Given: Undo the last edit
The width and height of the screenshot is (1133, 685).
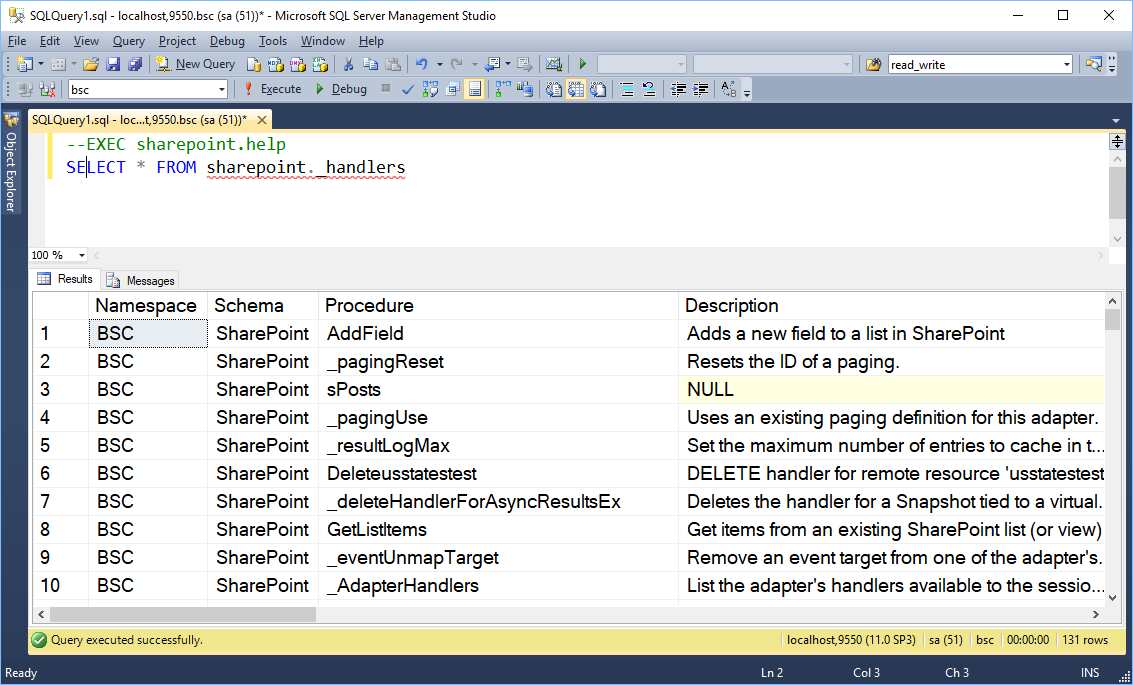Looking at the screenshot, I should [x=422, y=64].
